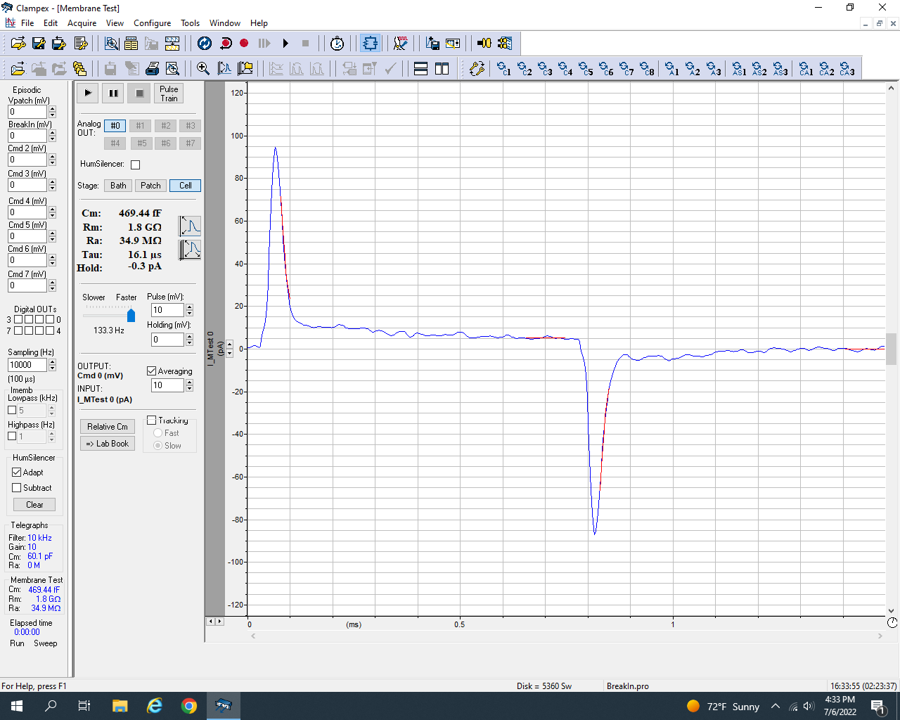This screenshot has width=900, height=720.
Task: Enable the HumSilencer checkbox beside Analog OUT
Action: point(135,164)
